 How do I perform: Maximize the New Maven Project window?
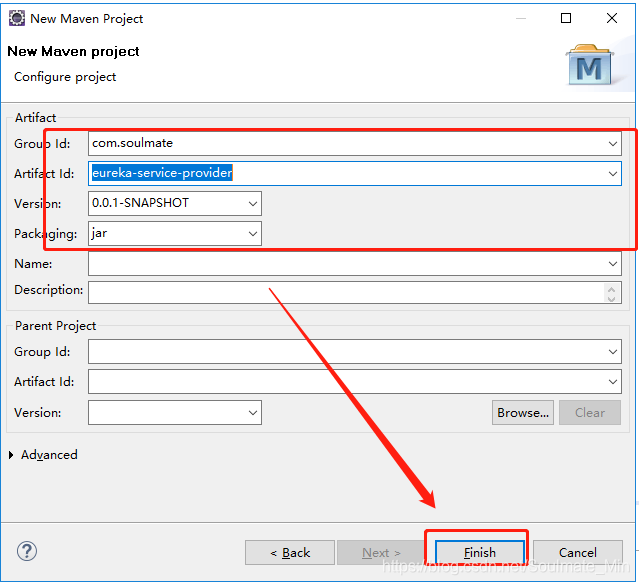tap(566, 18)
